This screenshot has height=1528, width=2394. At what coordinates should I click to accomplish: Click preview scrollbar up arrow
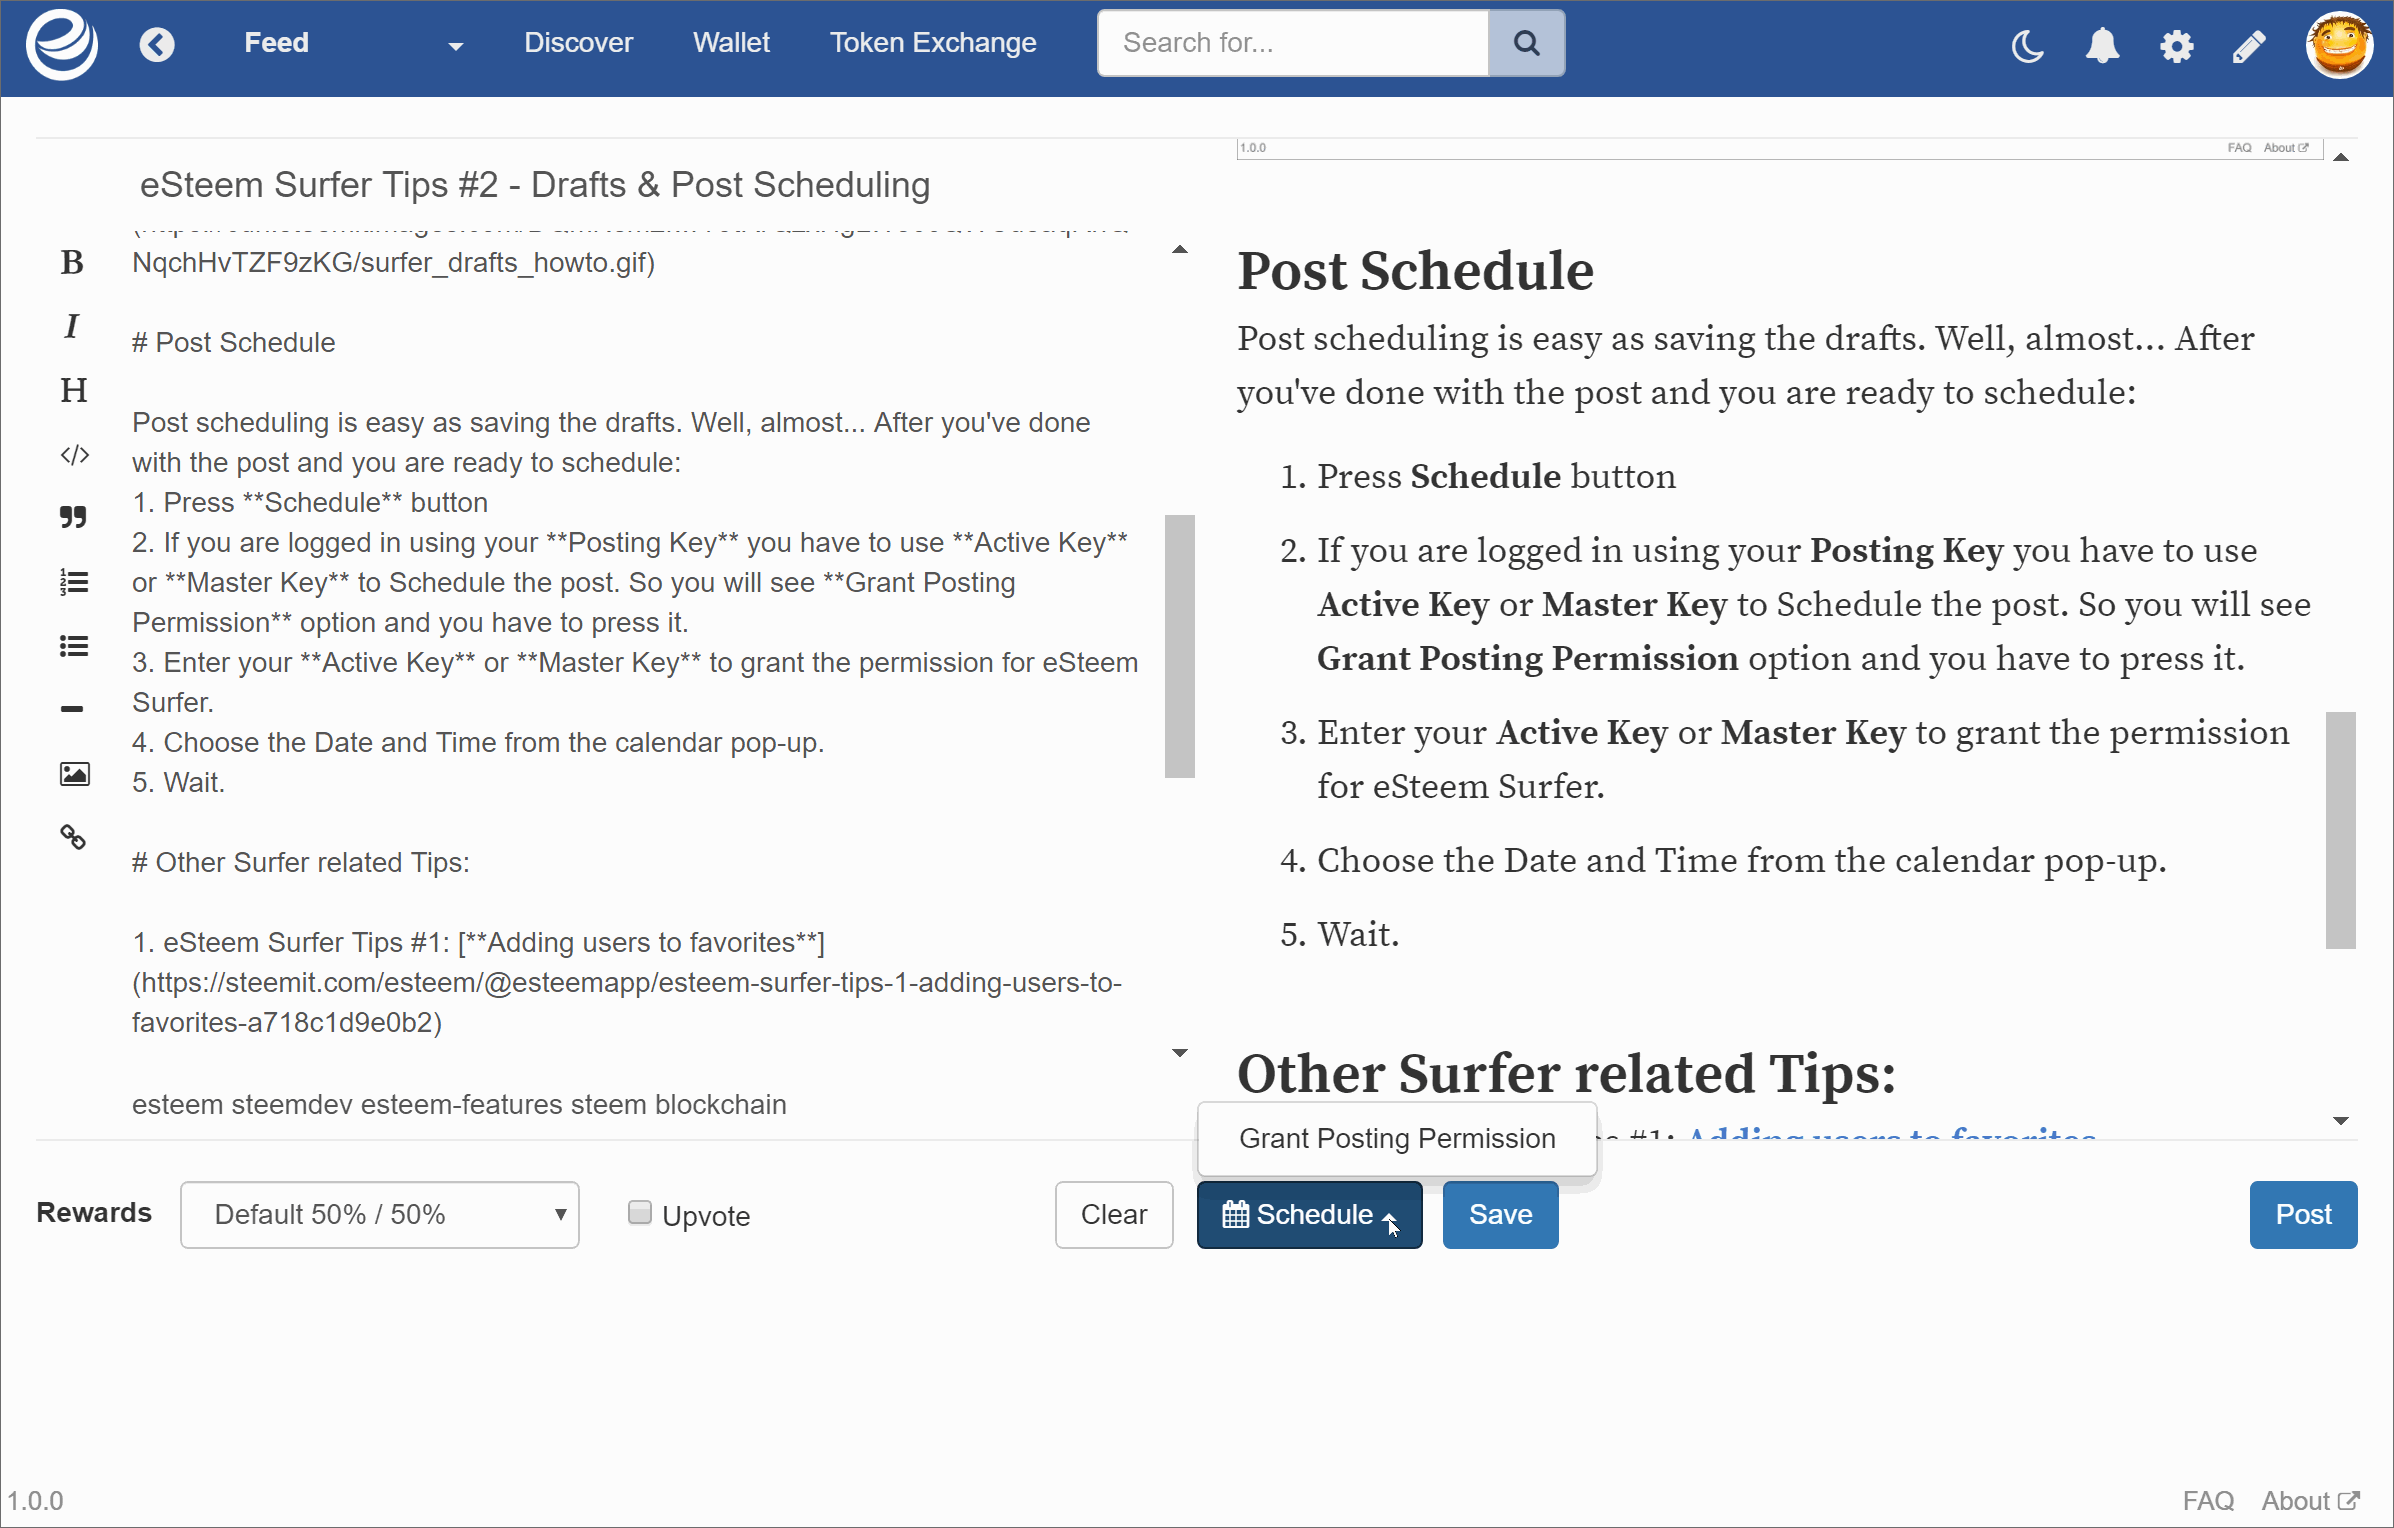(x=2341, y=157)
